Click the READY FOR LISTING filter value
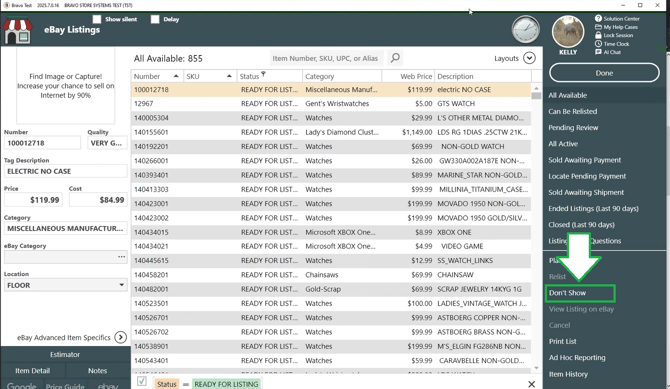 pyautogui.click(x=226, y=384)
